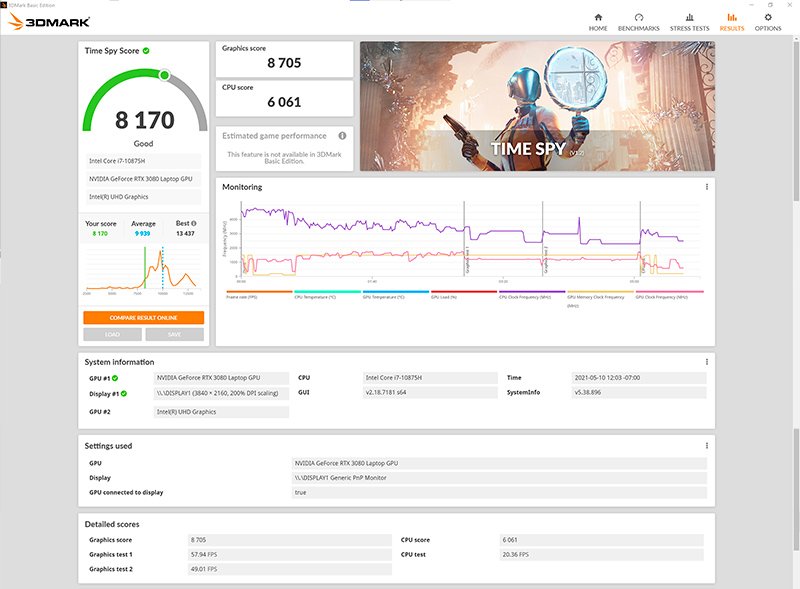The width and height of the screenshot is (800, 589).
Task: Click the overall score 8 170
Action: click(145, 120)
